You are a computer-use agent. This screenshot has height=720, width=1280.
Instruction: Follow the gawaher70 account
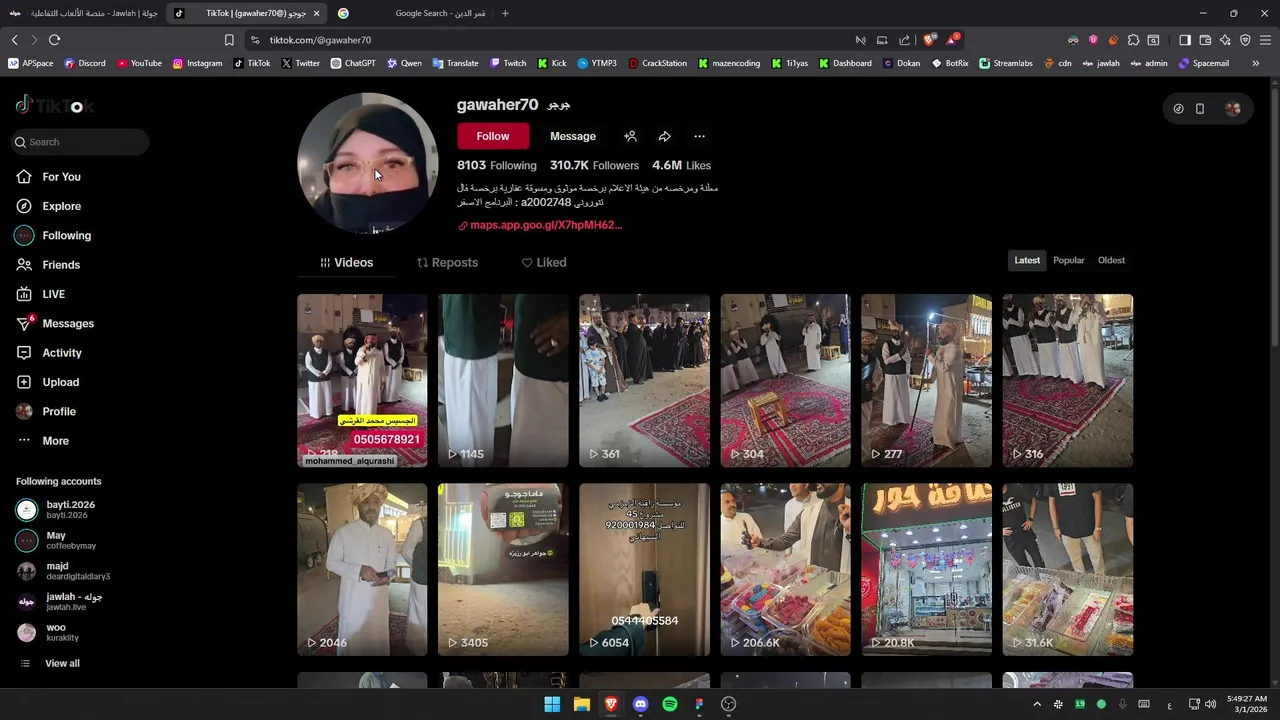coord(493,136)
